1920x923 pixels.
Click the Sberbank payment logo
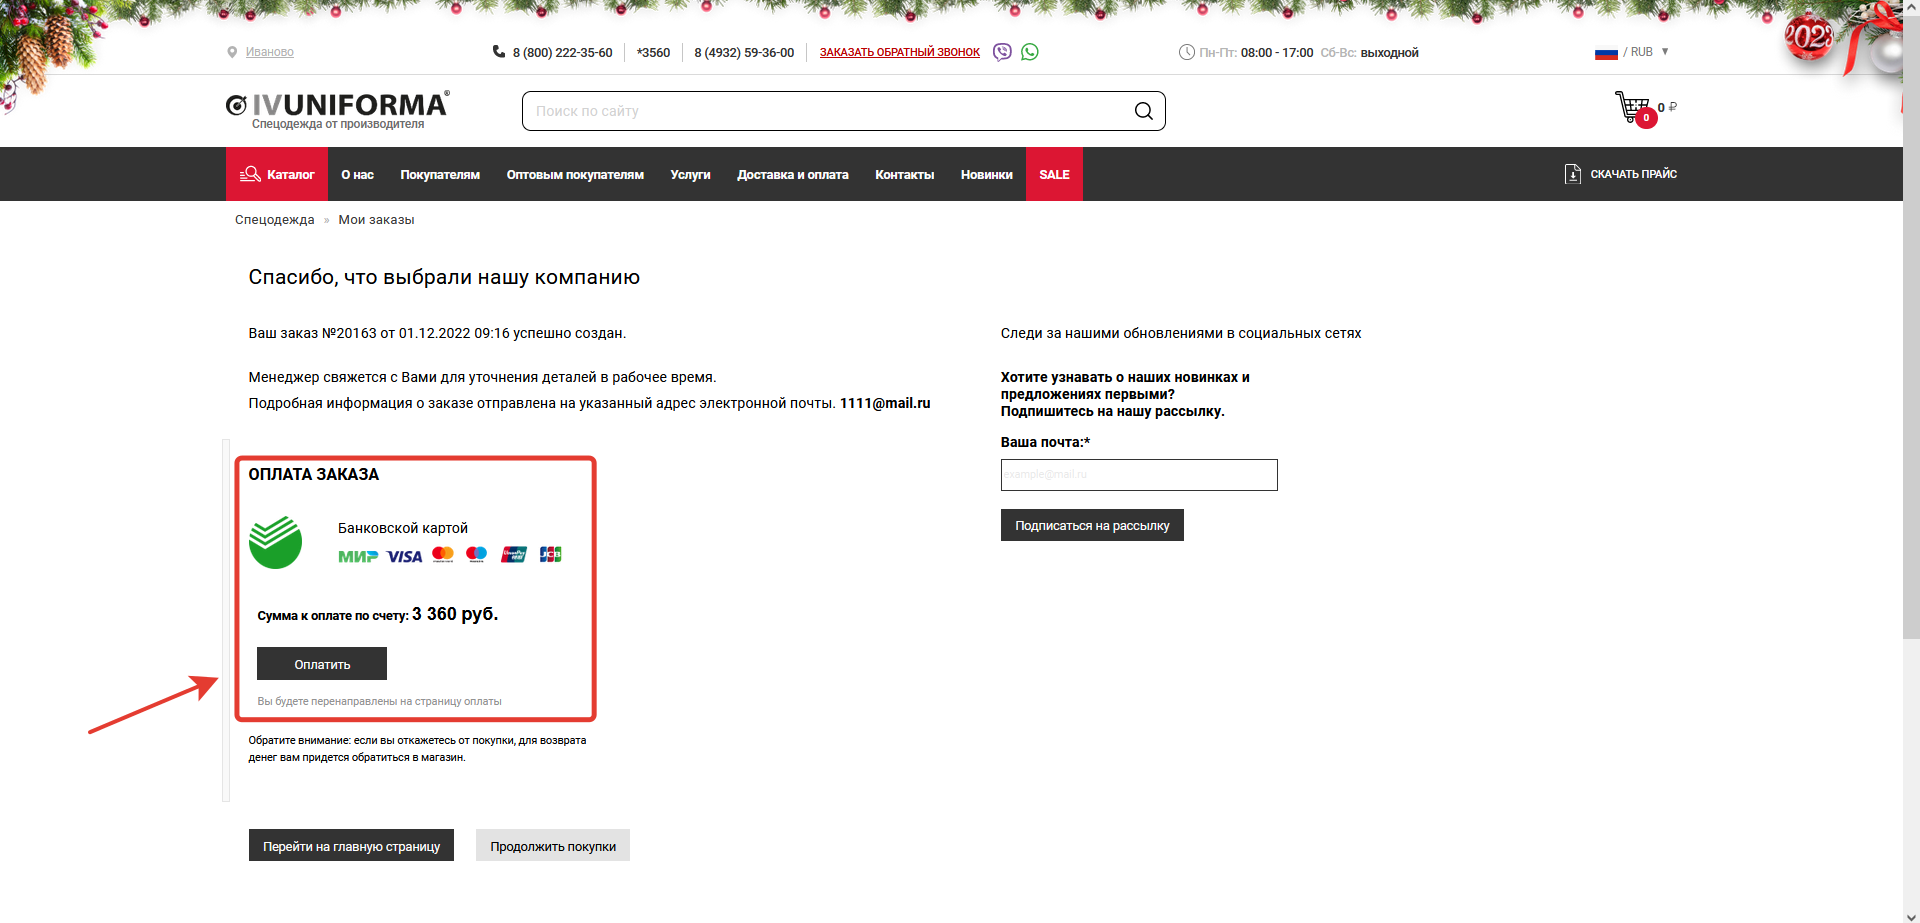(276, 543)
